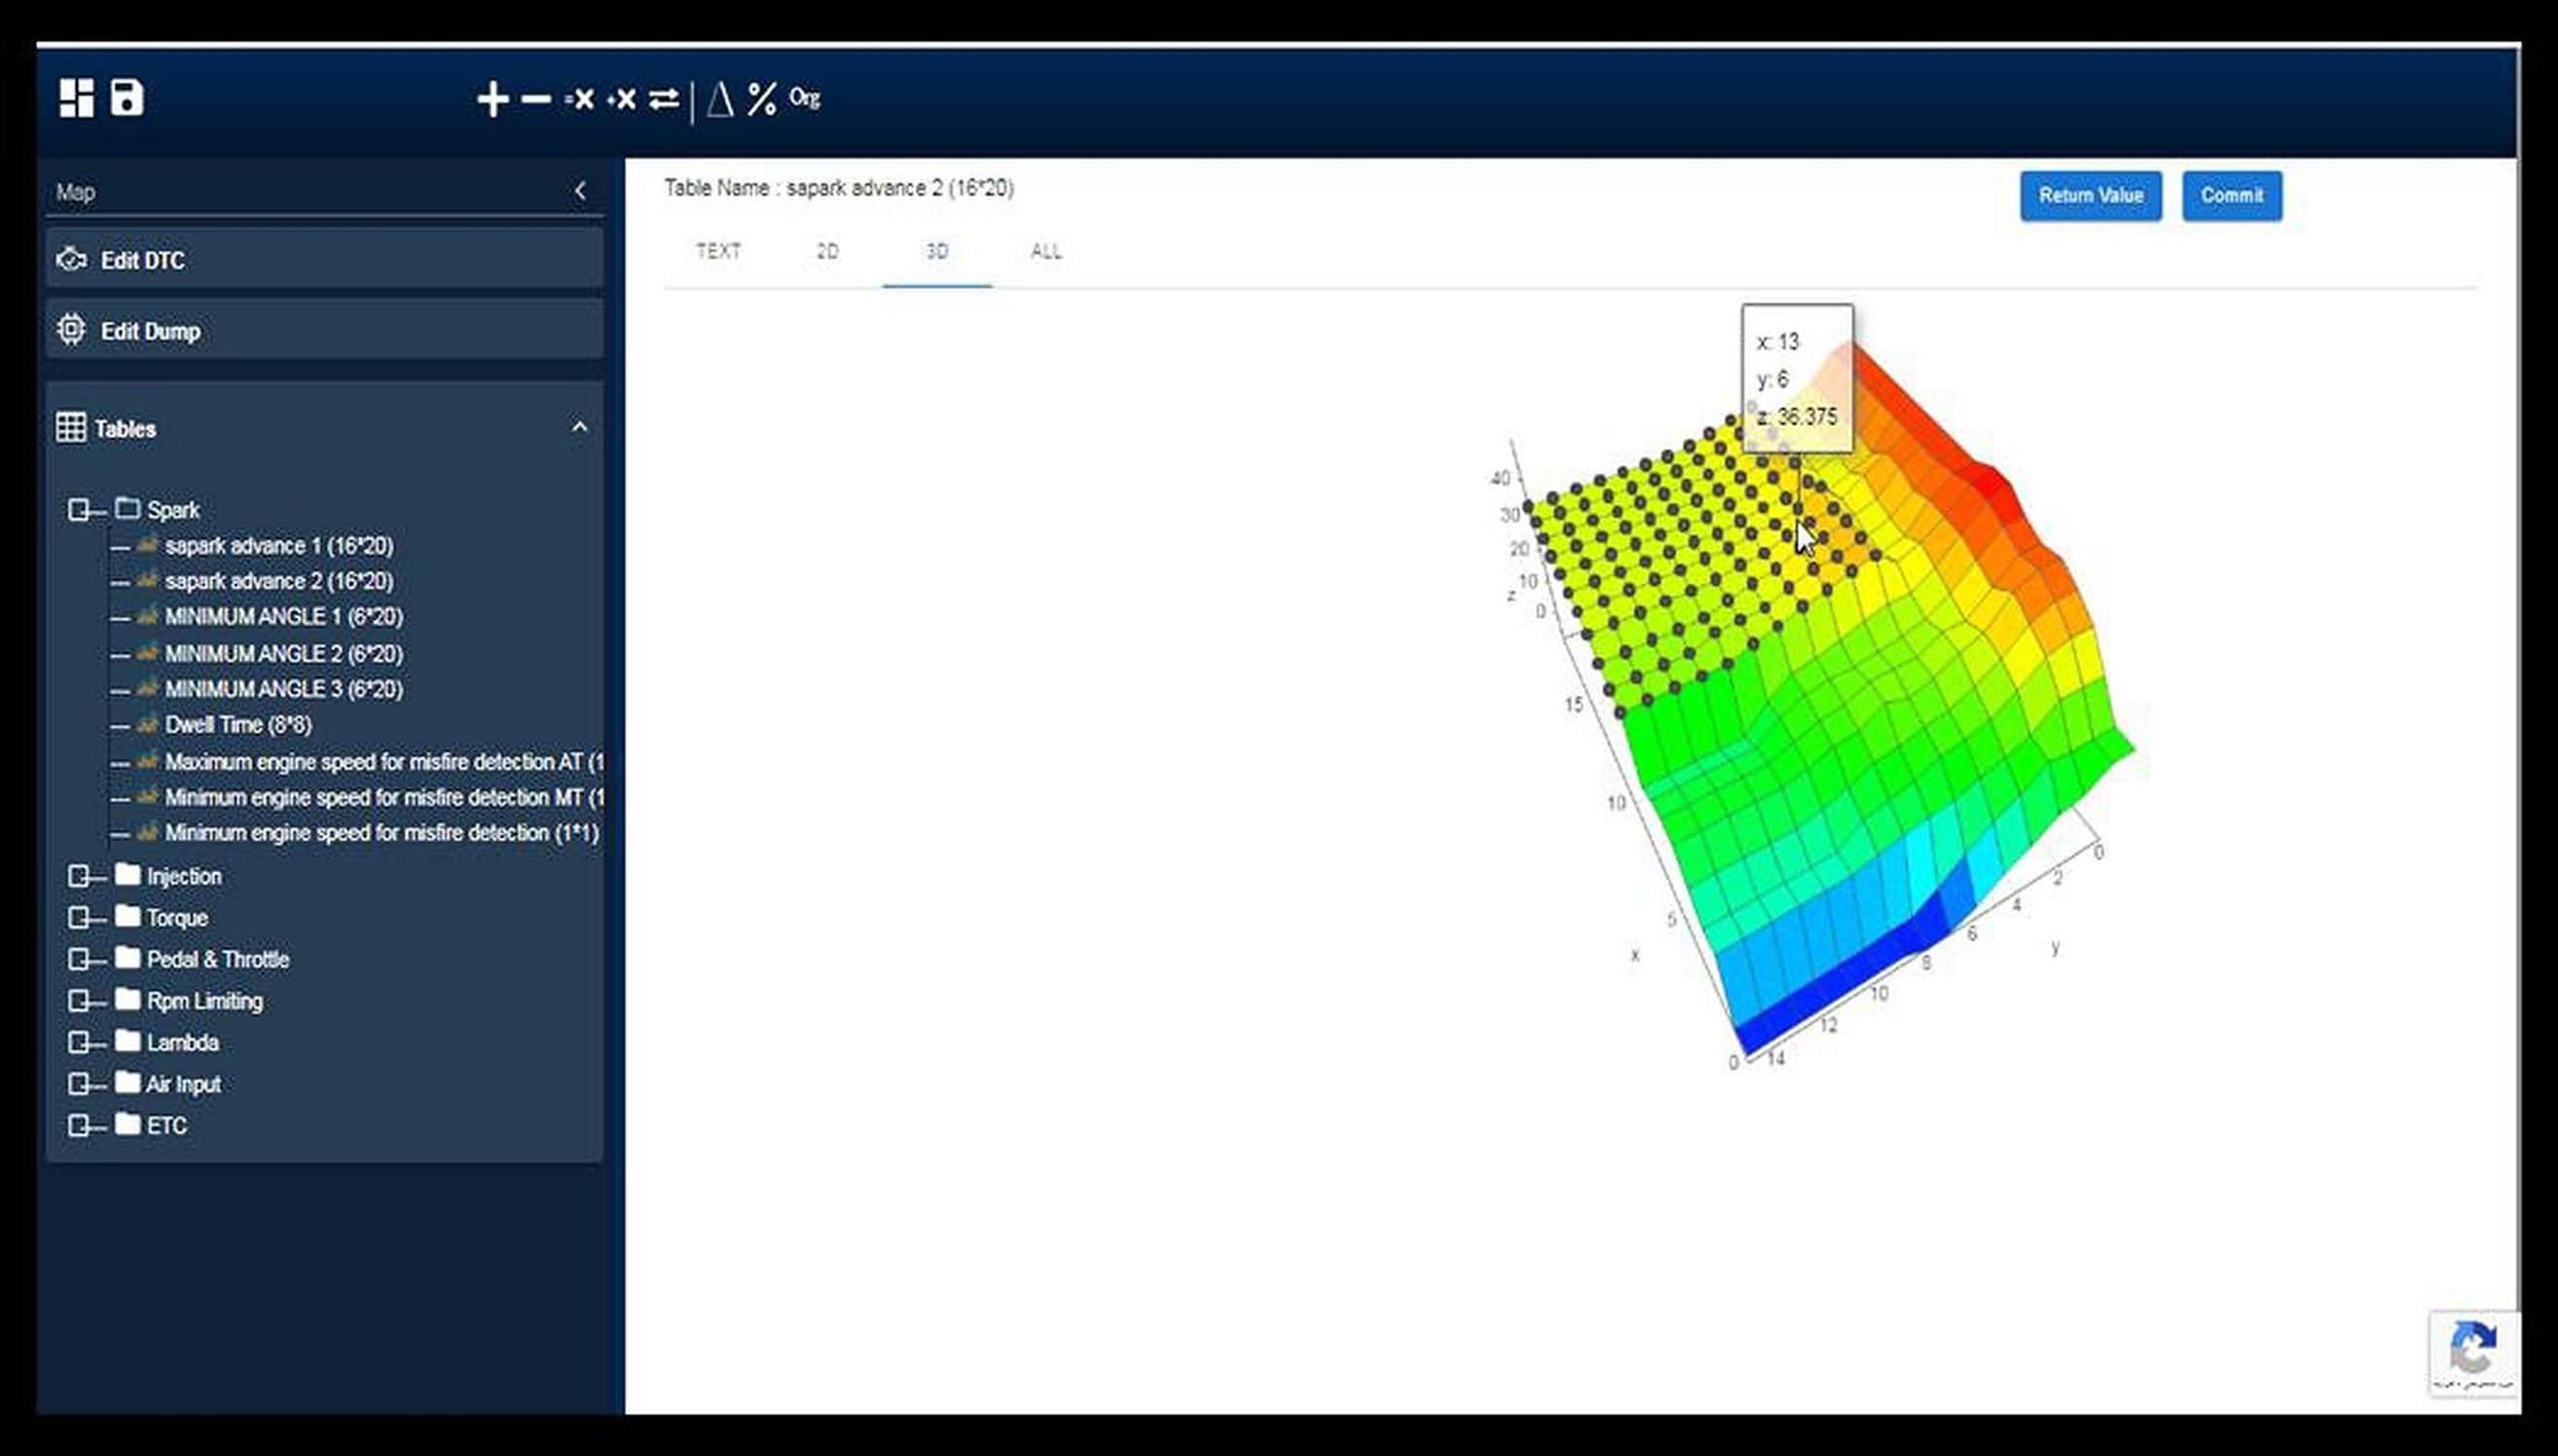This screenshot has height=1456, width=2558.
Task: Open the dashboard grid icon in header
Action: coord(76,98)
